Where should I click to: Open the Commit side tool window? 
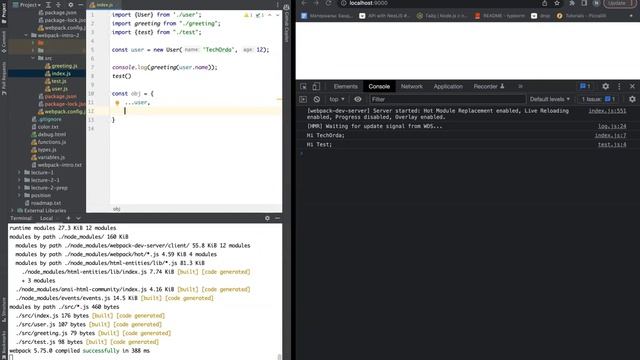4,42
